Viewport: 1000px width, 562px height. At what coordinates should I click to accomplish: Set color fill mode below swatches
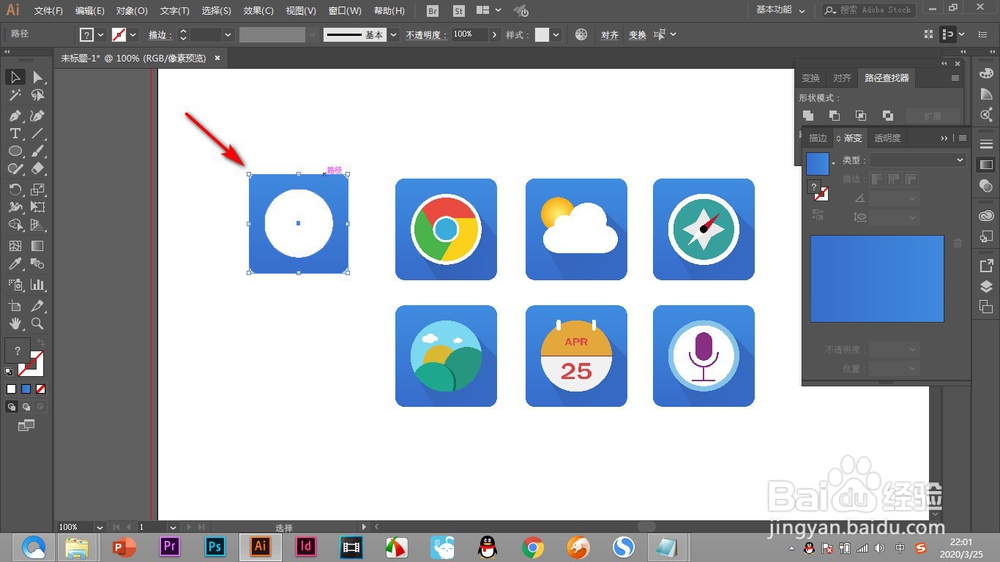[11, 389]
